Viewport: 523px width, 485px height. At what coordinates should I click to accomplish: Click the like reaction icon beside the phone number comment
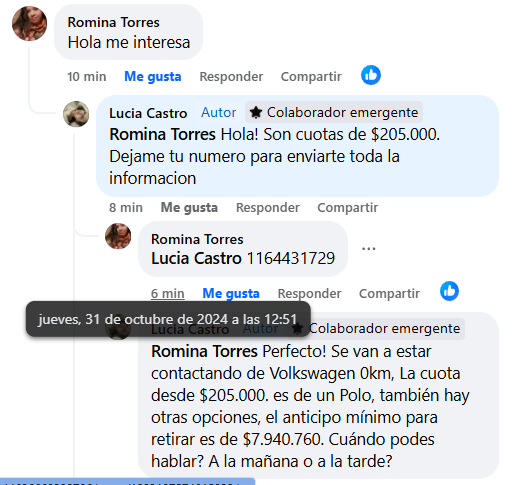pos(449,291)
